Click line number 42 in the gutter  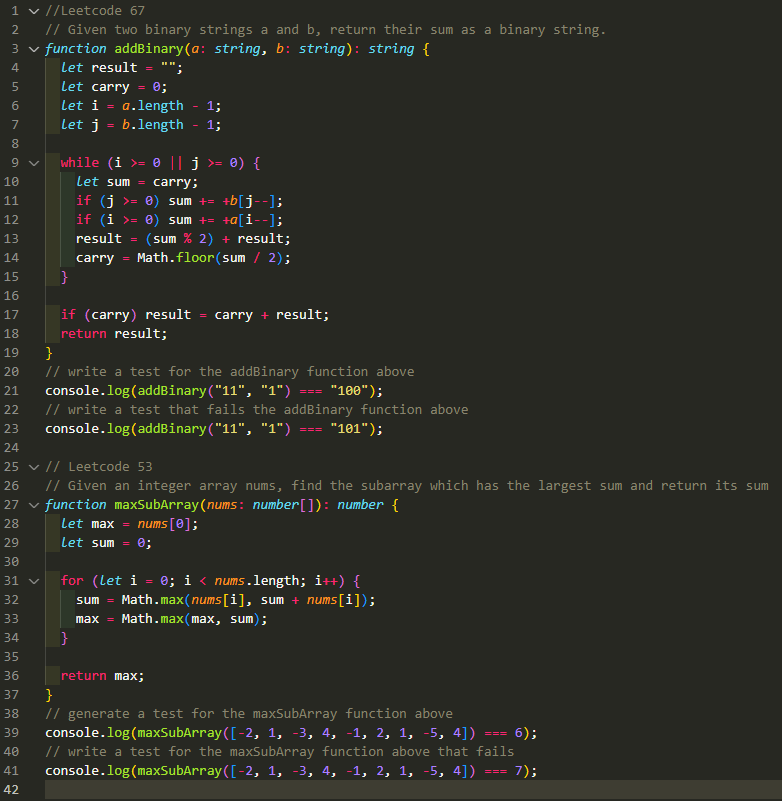[11, 790]
